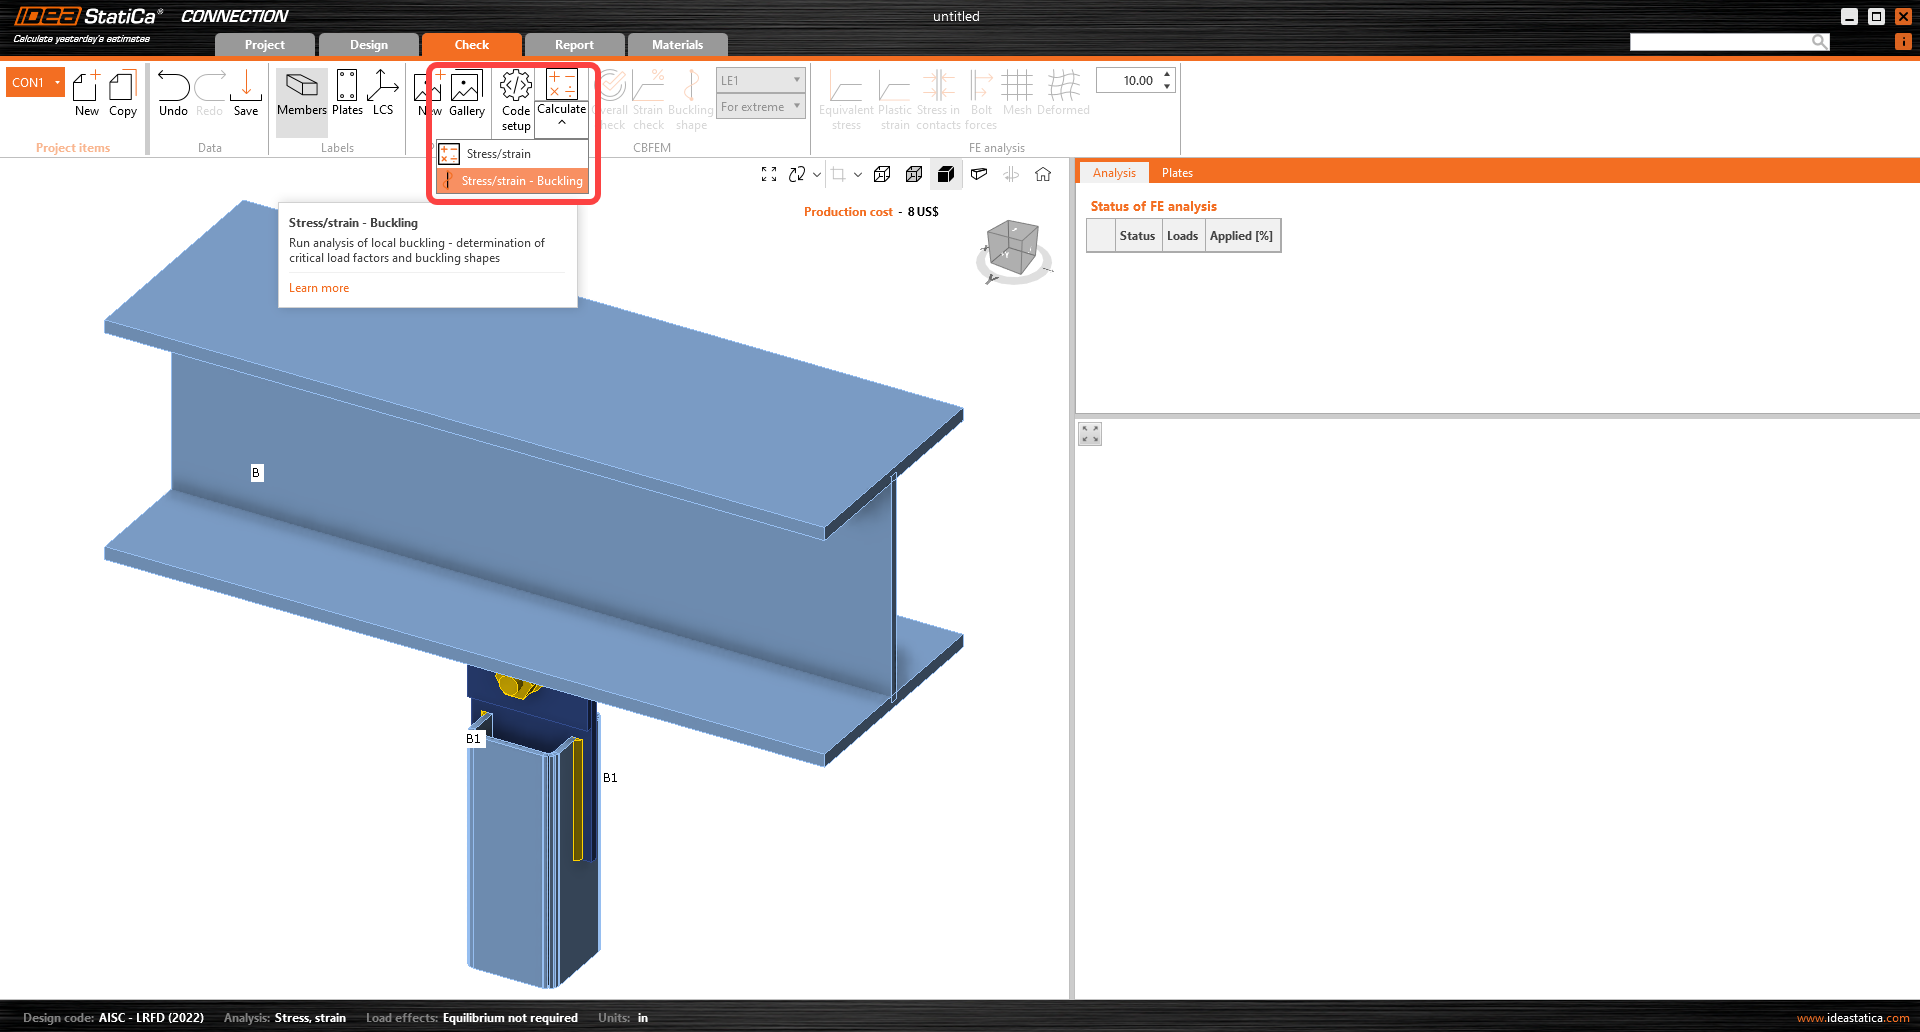The image size is (1920, 1032).
Task: Open Code setup
Action: 515,99
